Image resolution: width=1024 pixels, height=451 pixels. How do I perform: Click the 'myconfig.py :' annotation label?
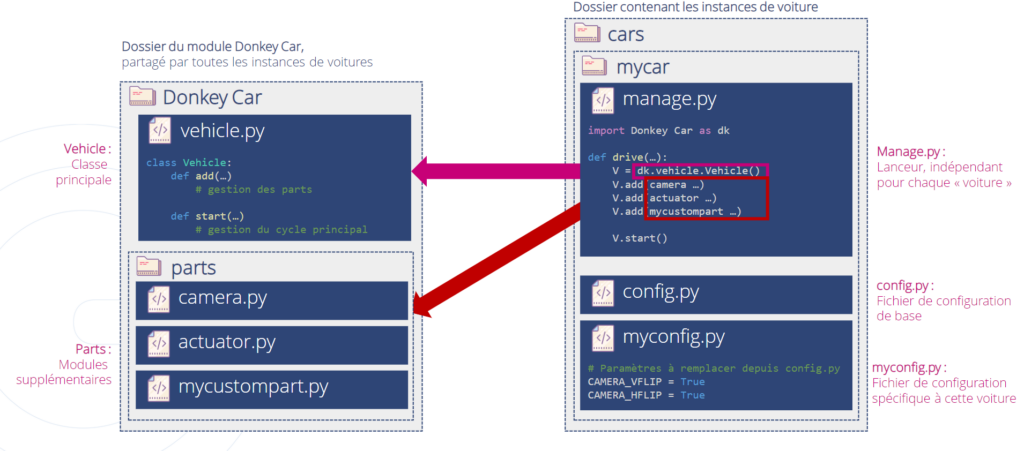coord(911,367)
